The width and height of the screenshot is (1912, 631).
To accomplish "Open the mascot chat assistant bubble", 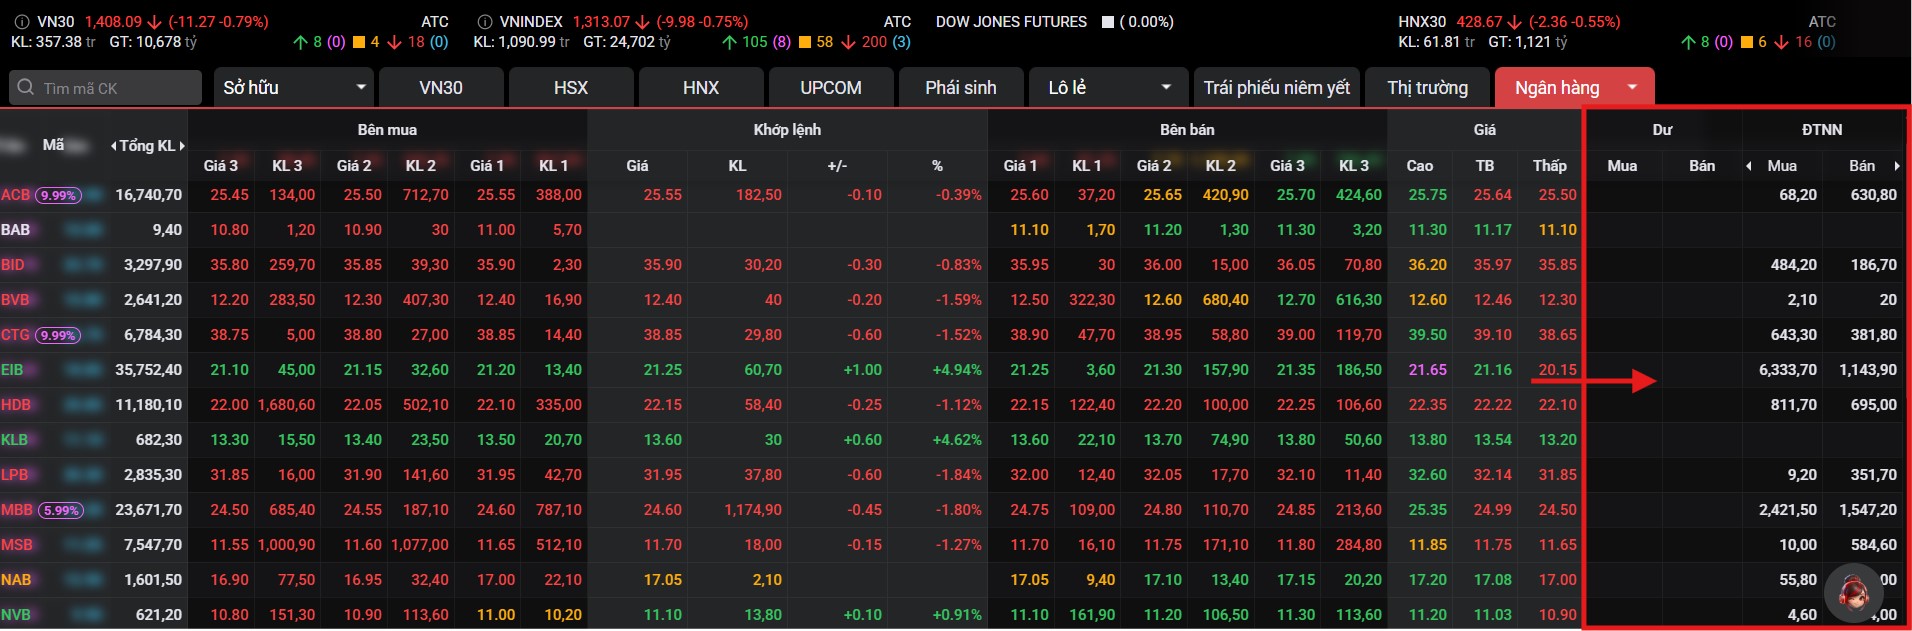I will coord(1854,592).
